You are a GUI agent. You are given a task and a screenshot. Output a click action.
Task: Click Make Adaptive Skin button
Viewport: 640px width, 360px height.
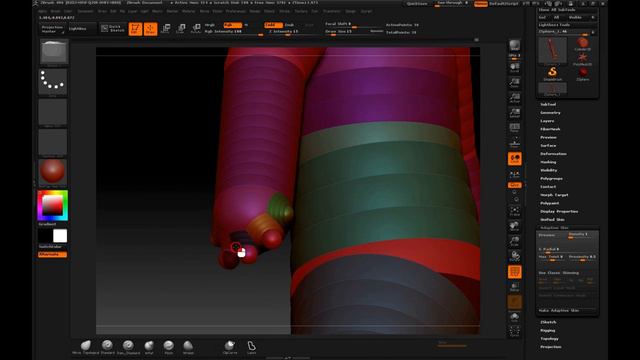560,311
